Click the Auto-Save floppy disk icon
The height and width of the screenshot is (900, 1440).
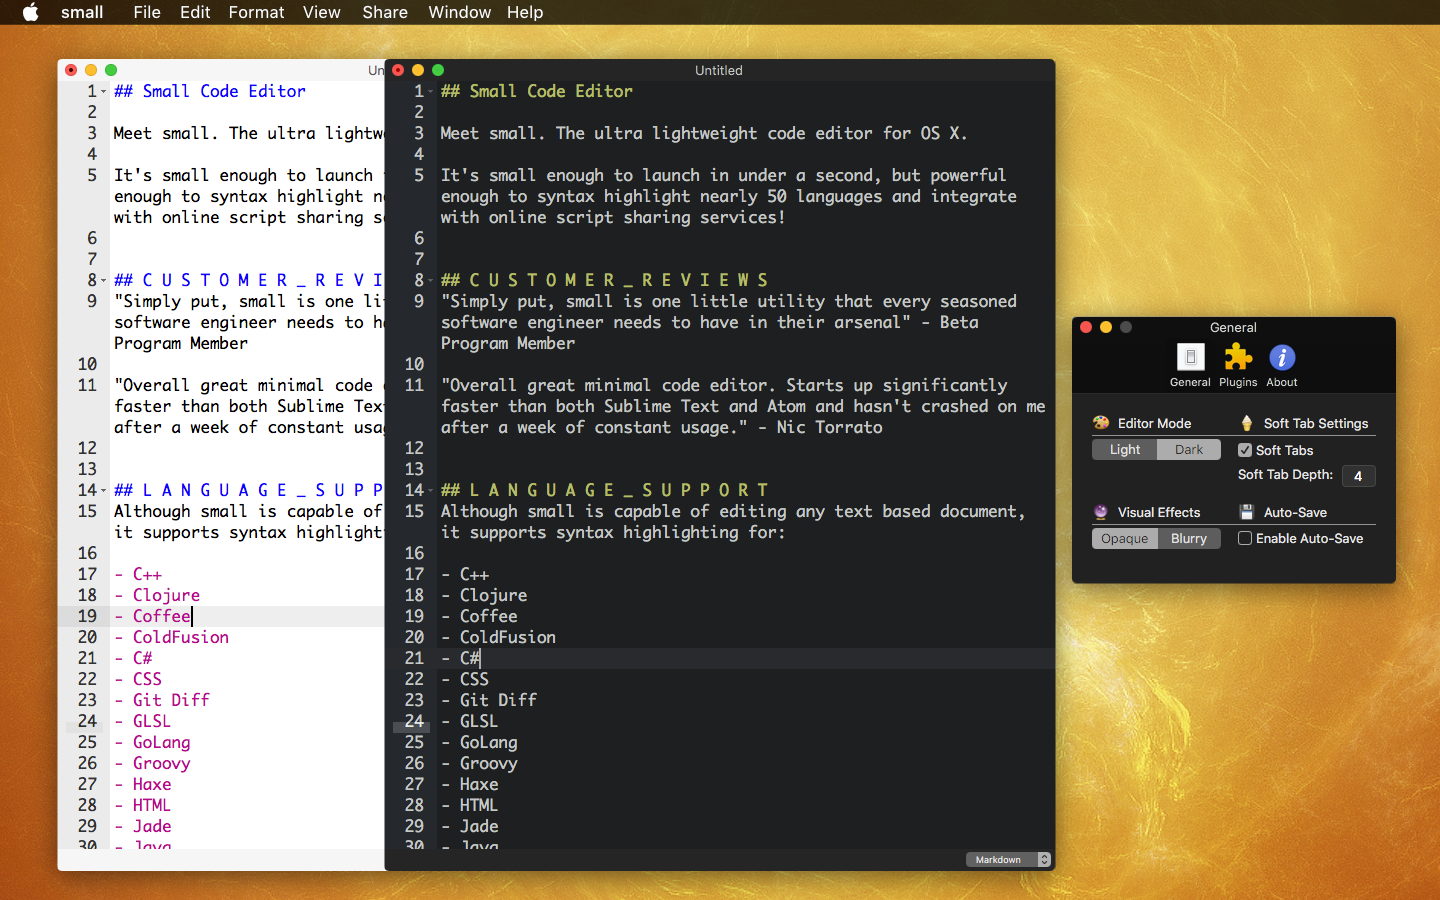[x=1247, y=512]
